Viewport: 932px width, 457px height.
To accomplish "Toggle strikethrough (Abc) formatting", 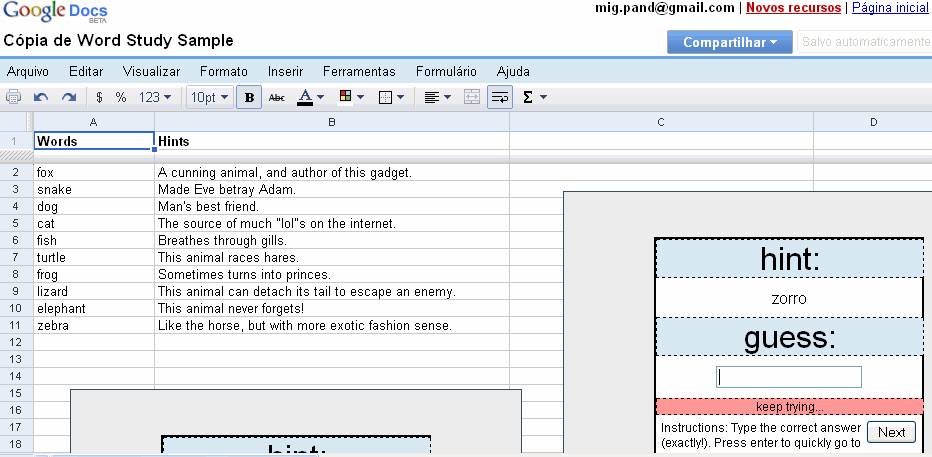I will 277,97.
